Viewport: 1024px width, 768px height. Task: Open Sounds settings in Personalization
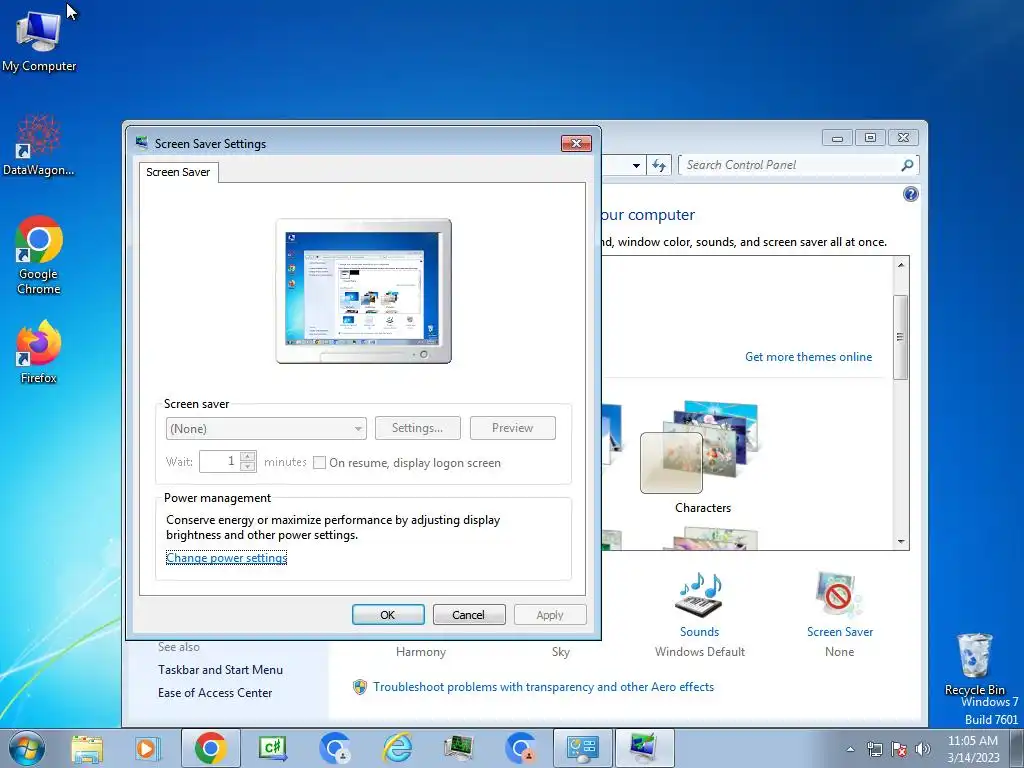(x=699, y=605)
